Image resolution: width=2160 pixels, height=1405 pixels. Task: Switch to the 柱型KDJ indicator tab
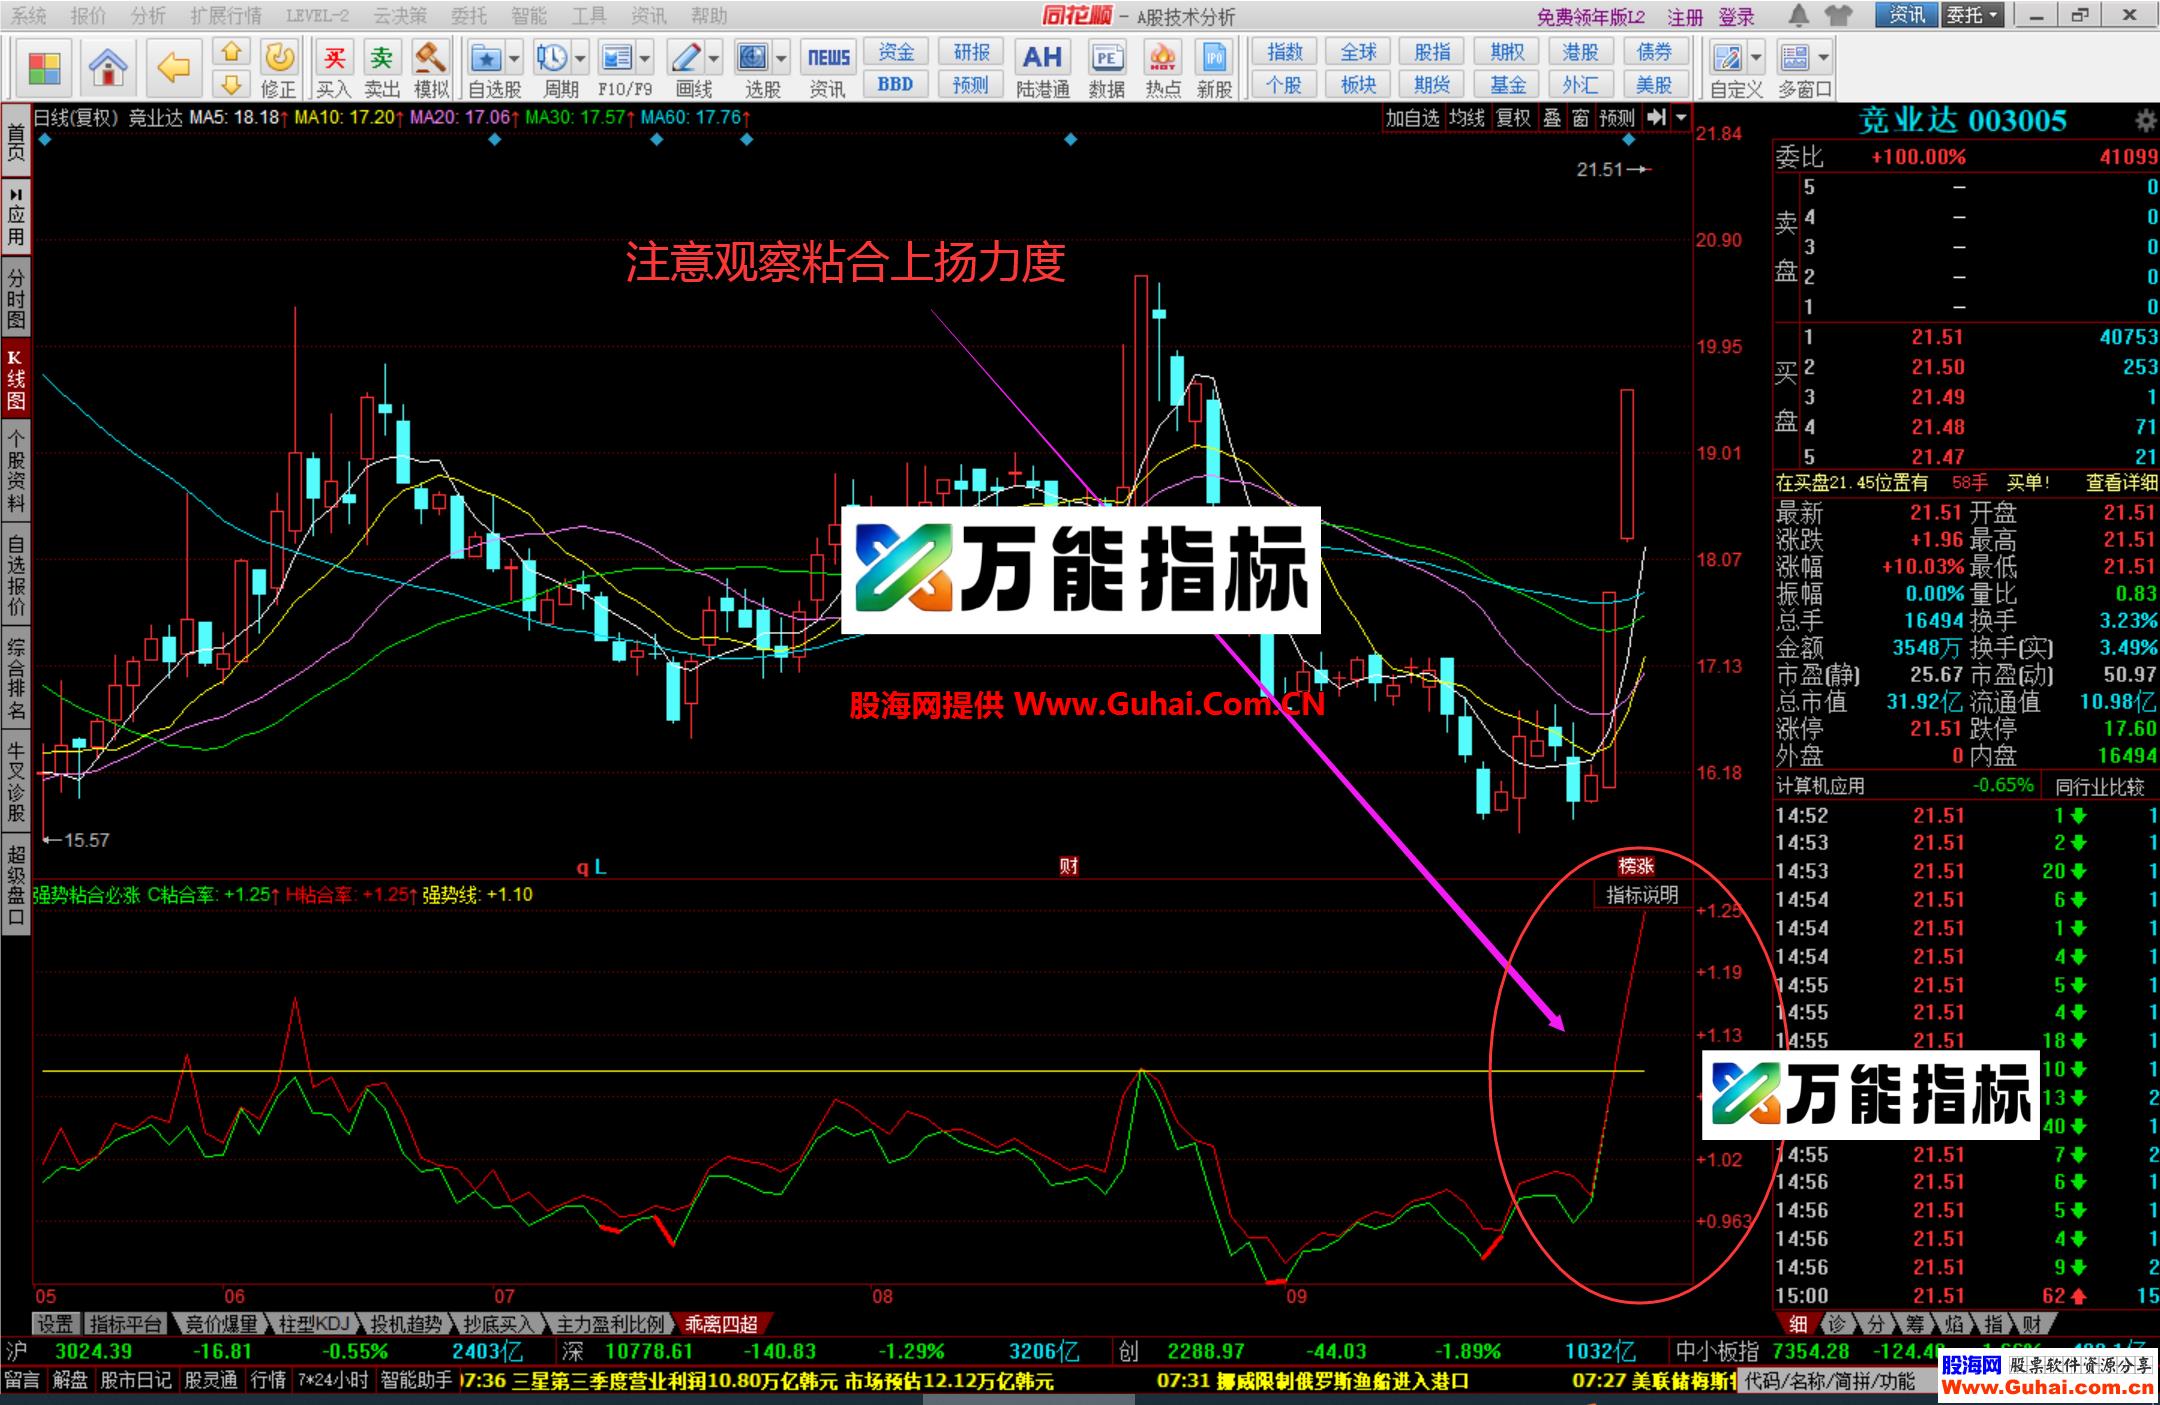(315, 1323)
